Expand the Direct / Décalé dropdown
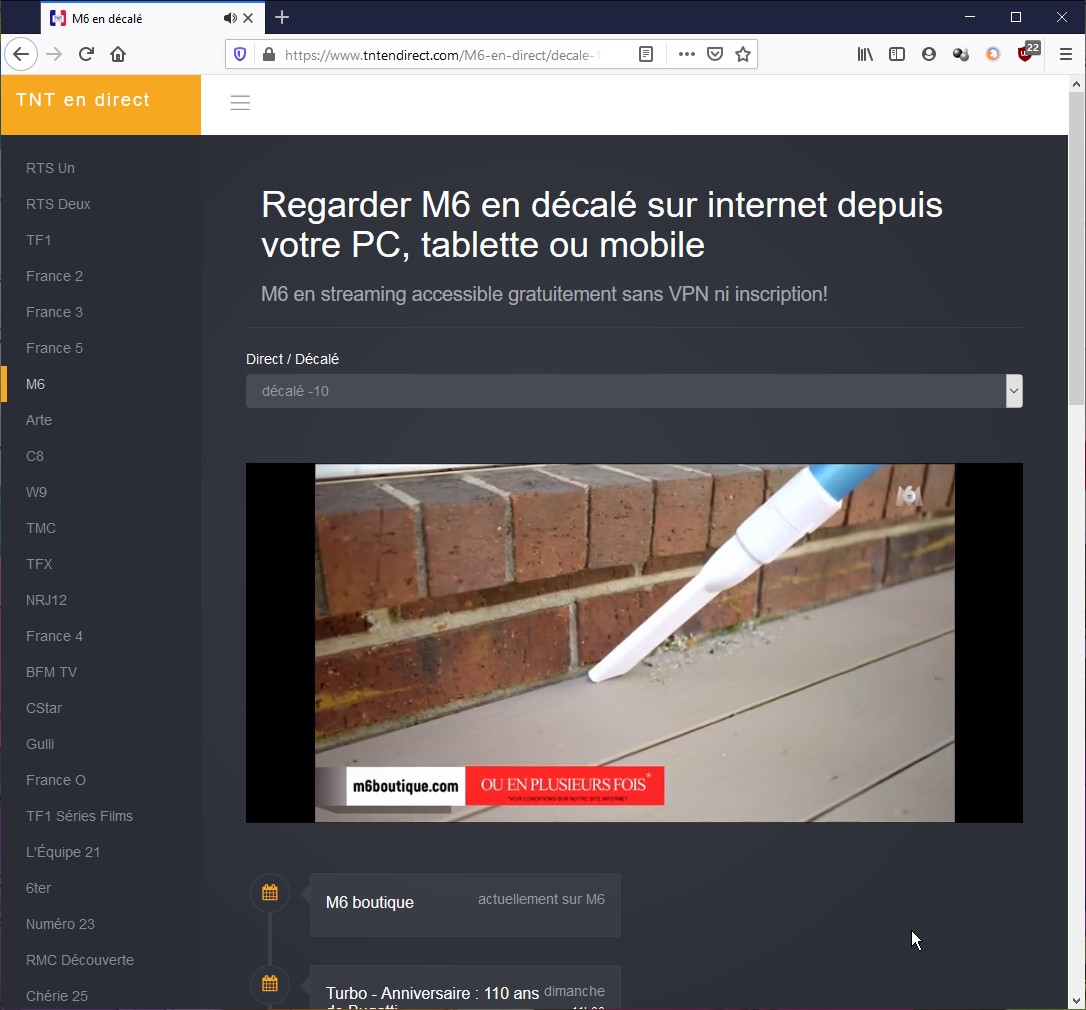 click(x=634, y=391)
